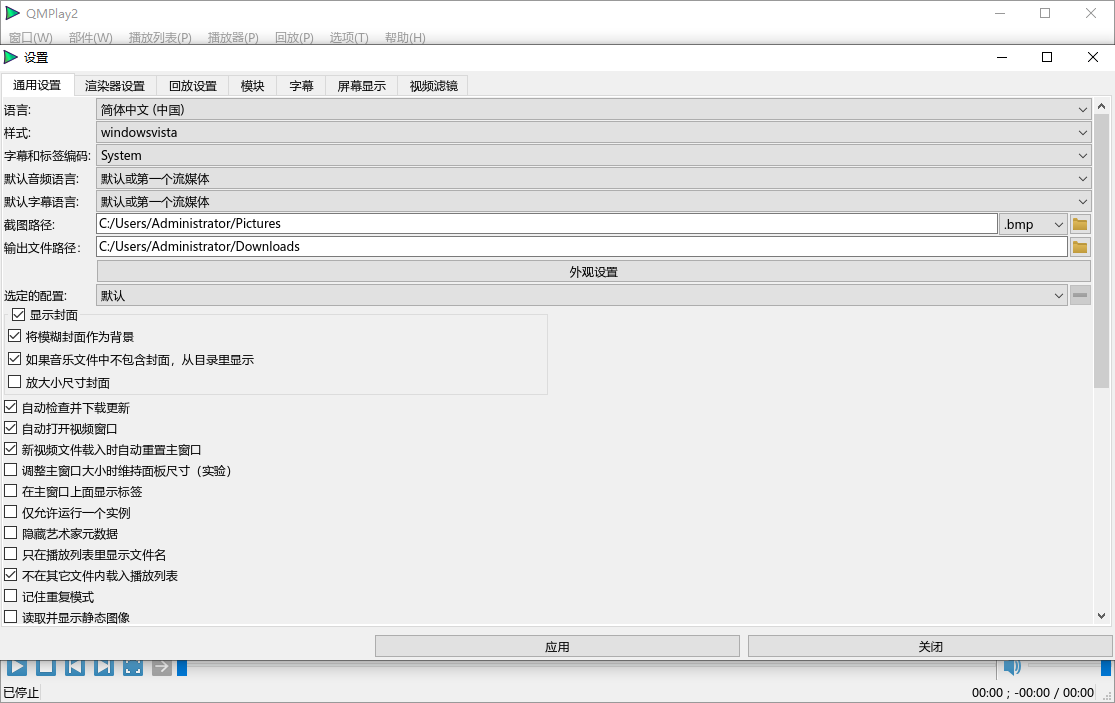1115x703 pixels.
Task: Browse folder for screenshot path (截图路径)
Action: 1080,224
